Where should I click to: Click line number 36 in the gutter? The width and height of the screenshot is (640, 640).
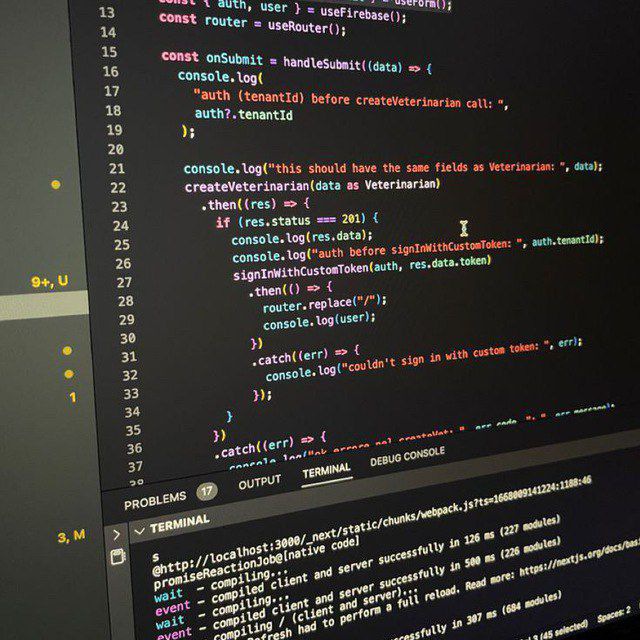[x=134, y=449]
